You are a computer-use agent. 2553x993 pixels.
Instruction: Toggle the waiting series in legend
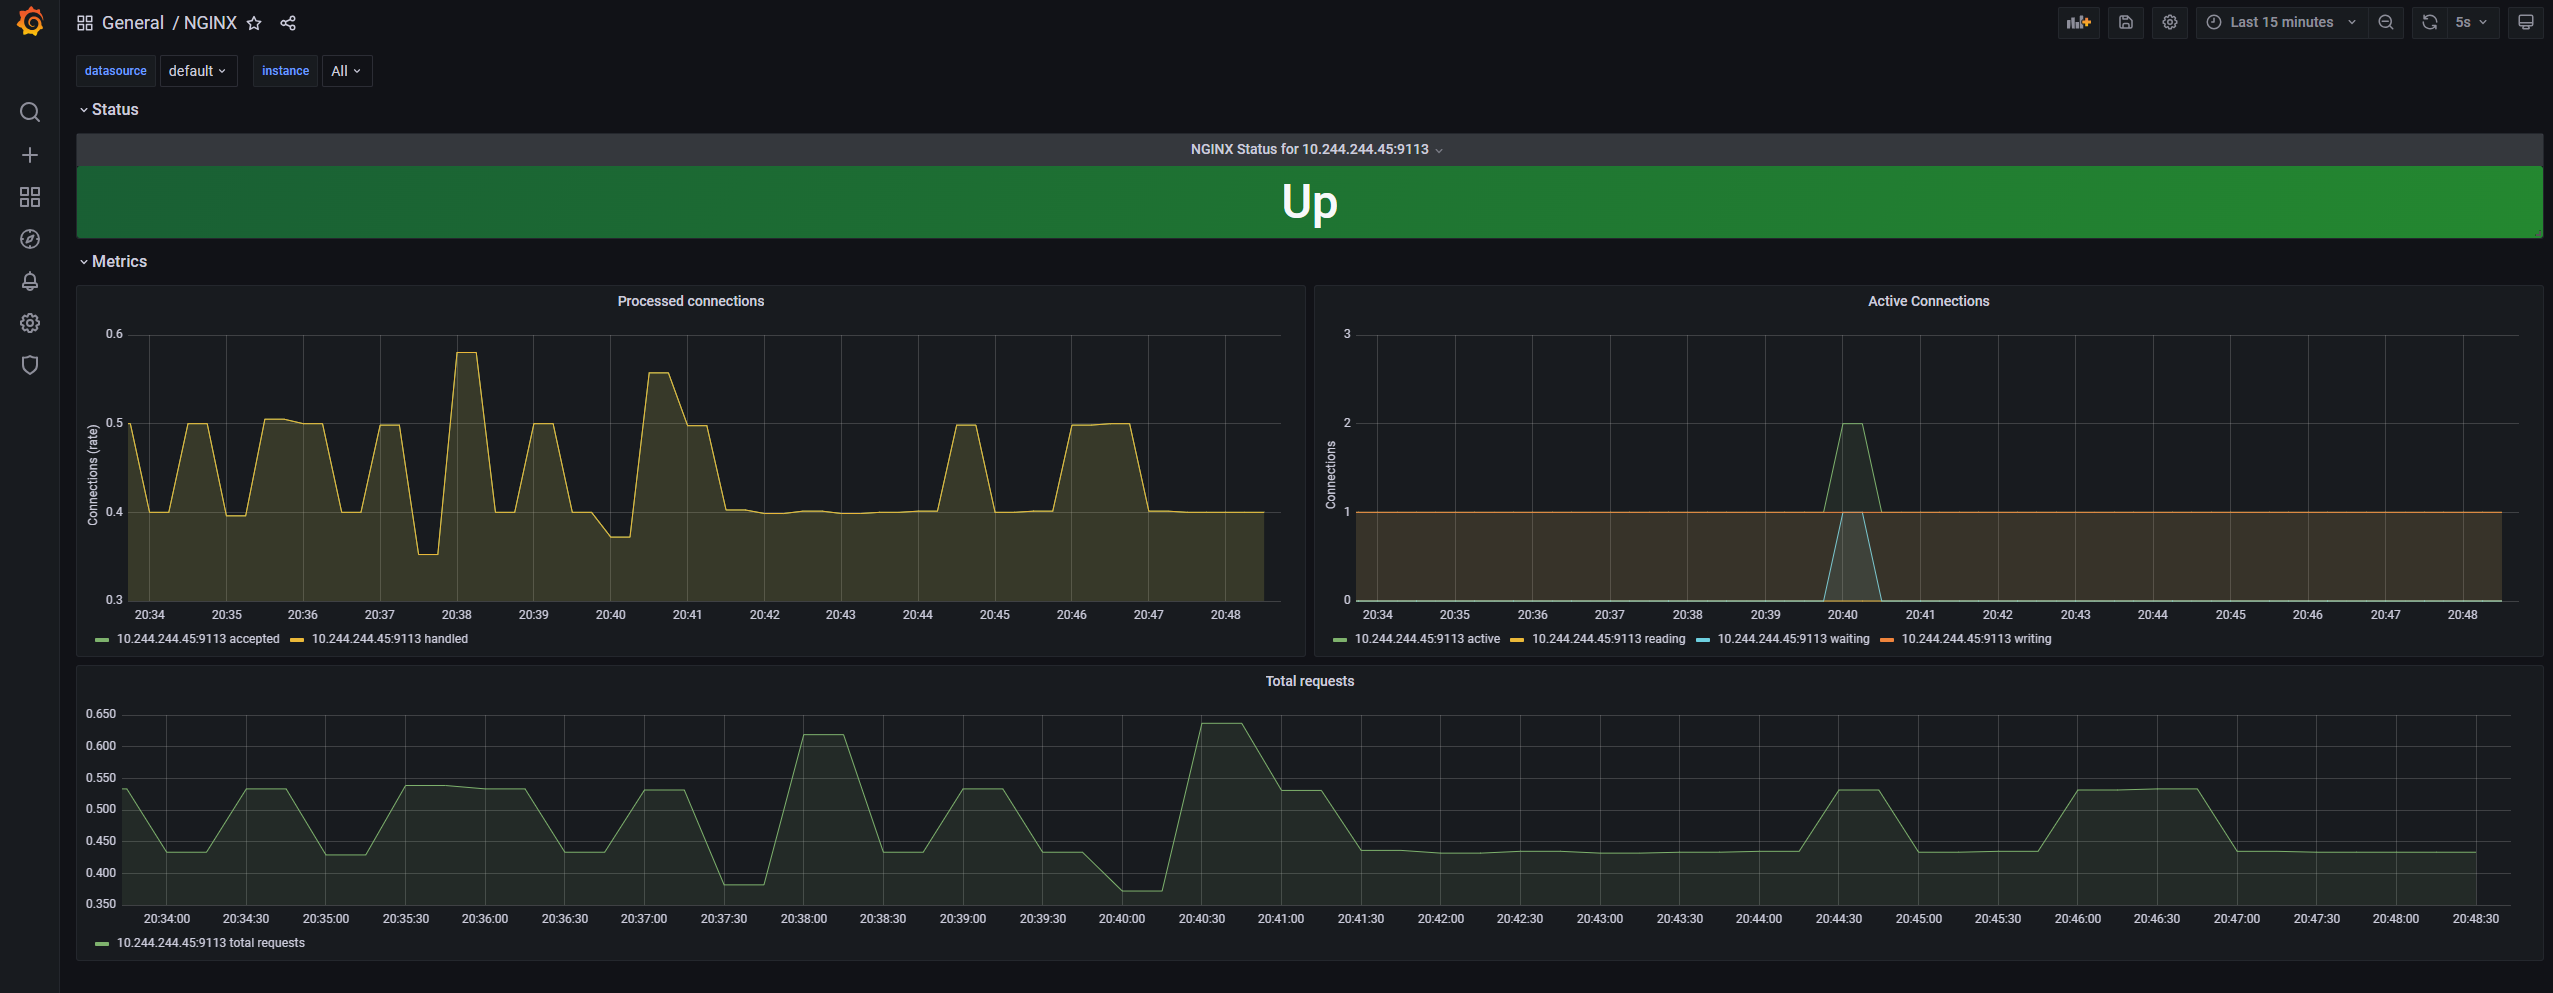pos(1793,639)
